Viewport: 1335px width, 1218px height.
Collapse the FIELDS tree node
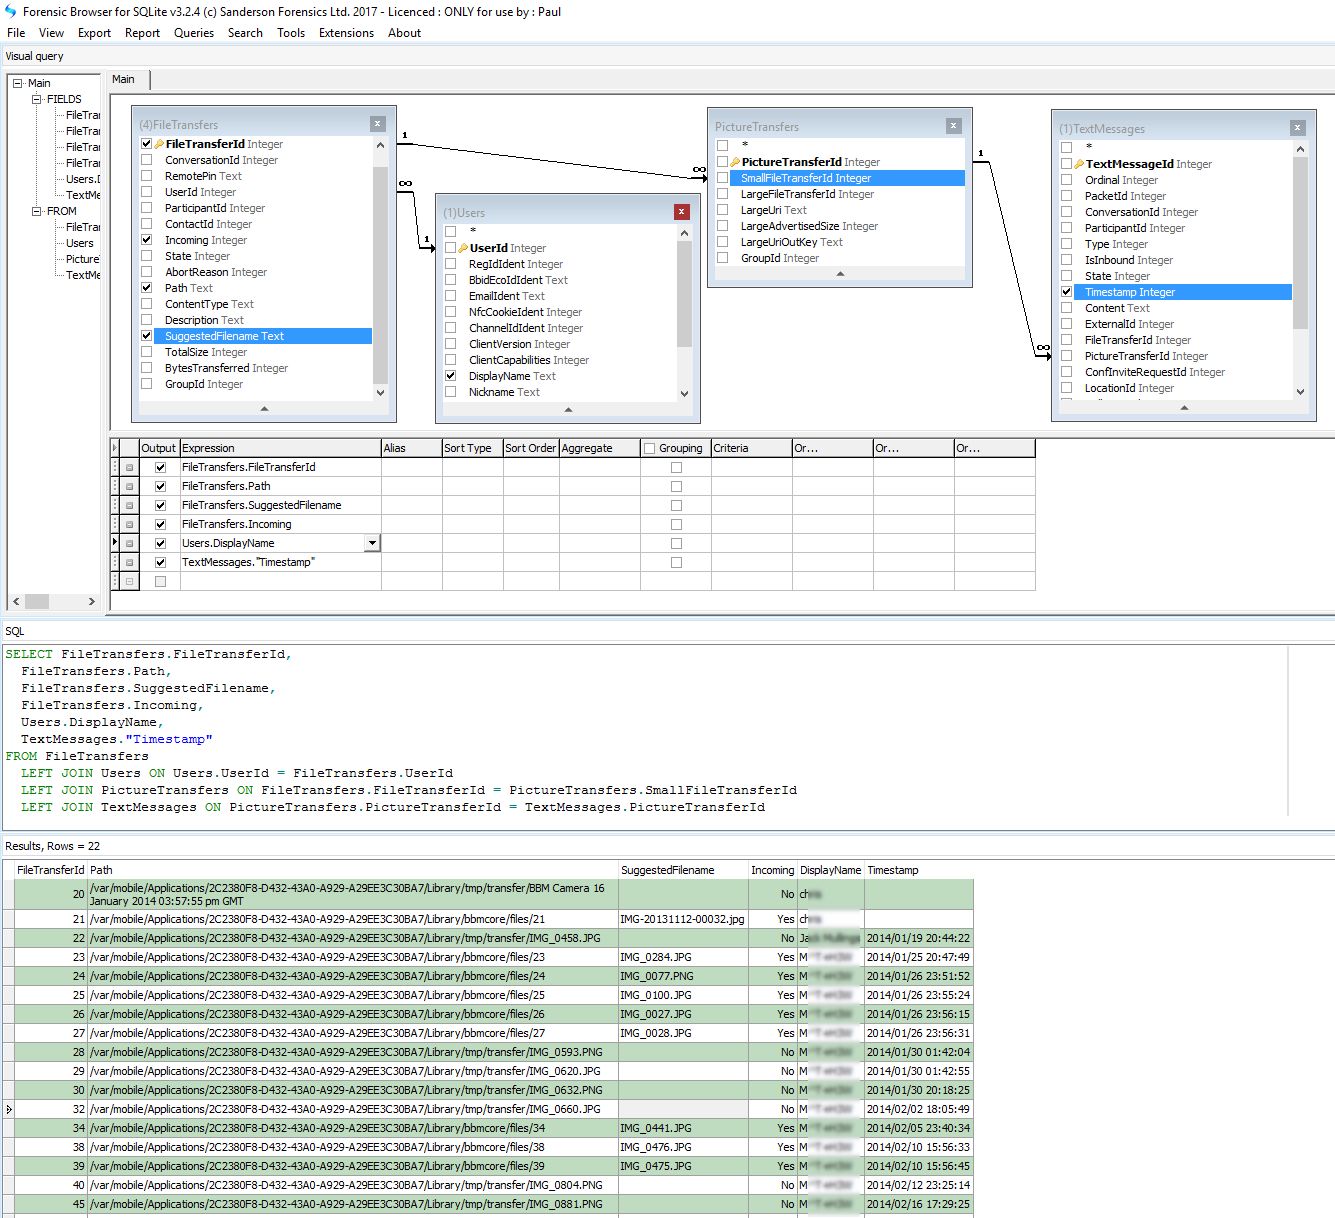37,99
